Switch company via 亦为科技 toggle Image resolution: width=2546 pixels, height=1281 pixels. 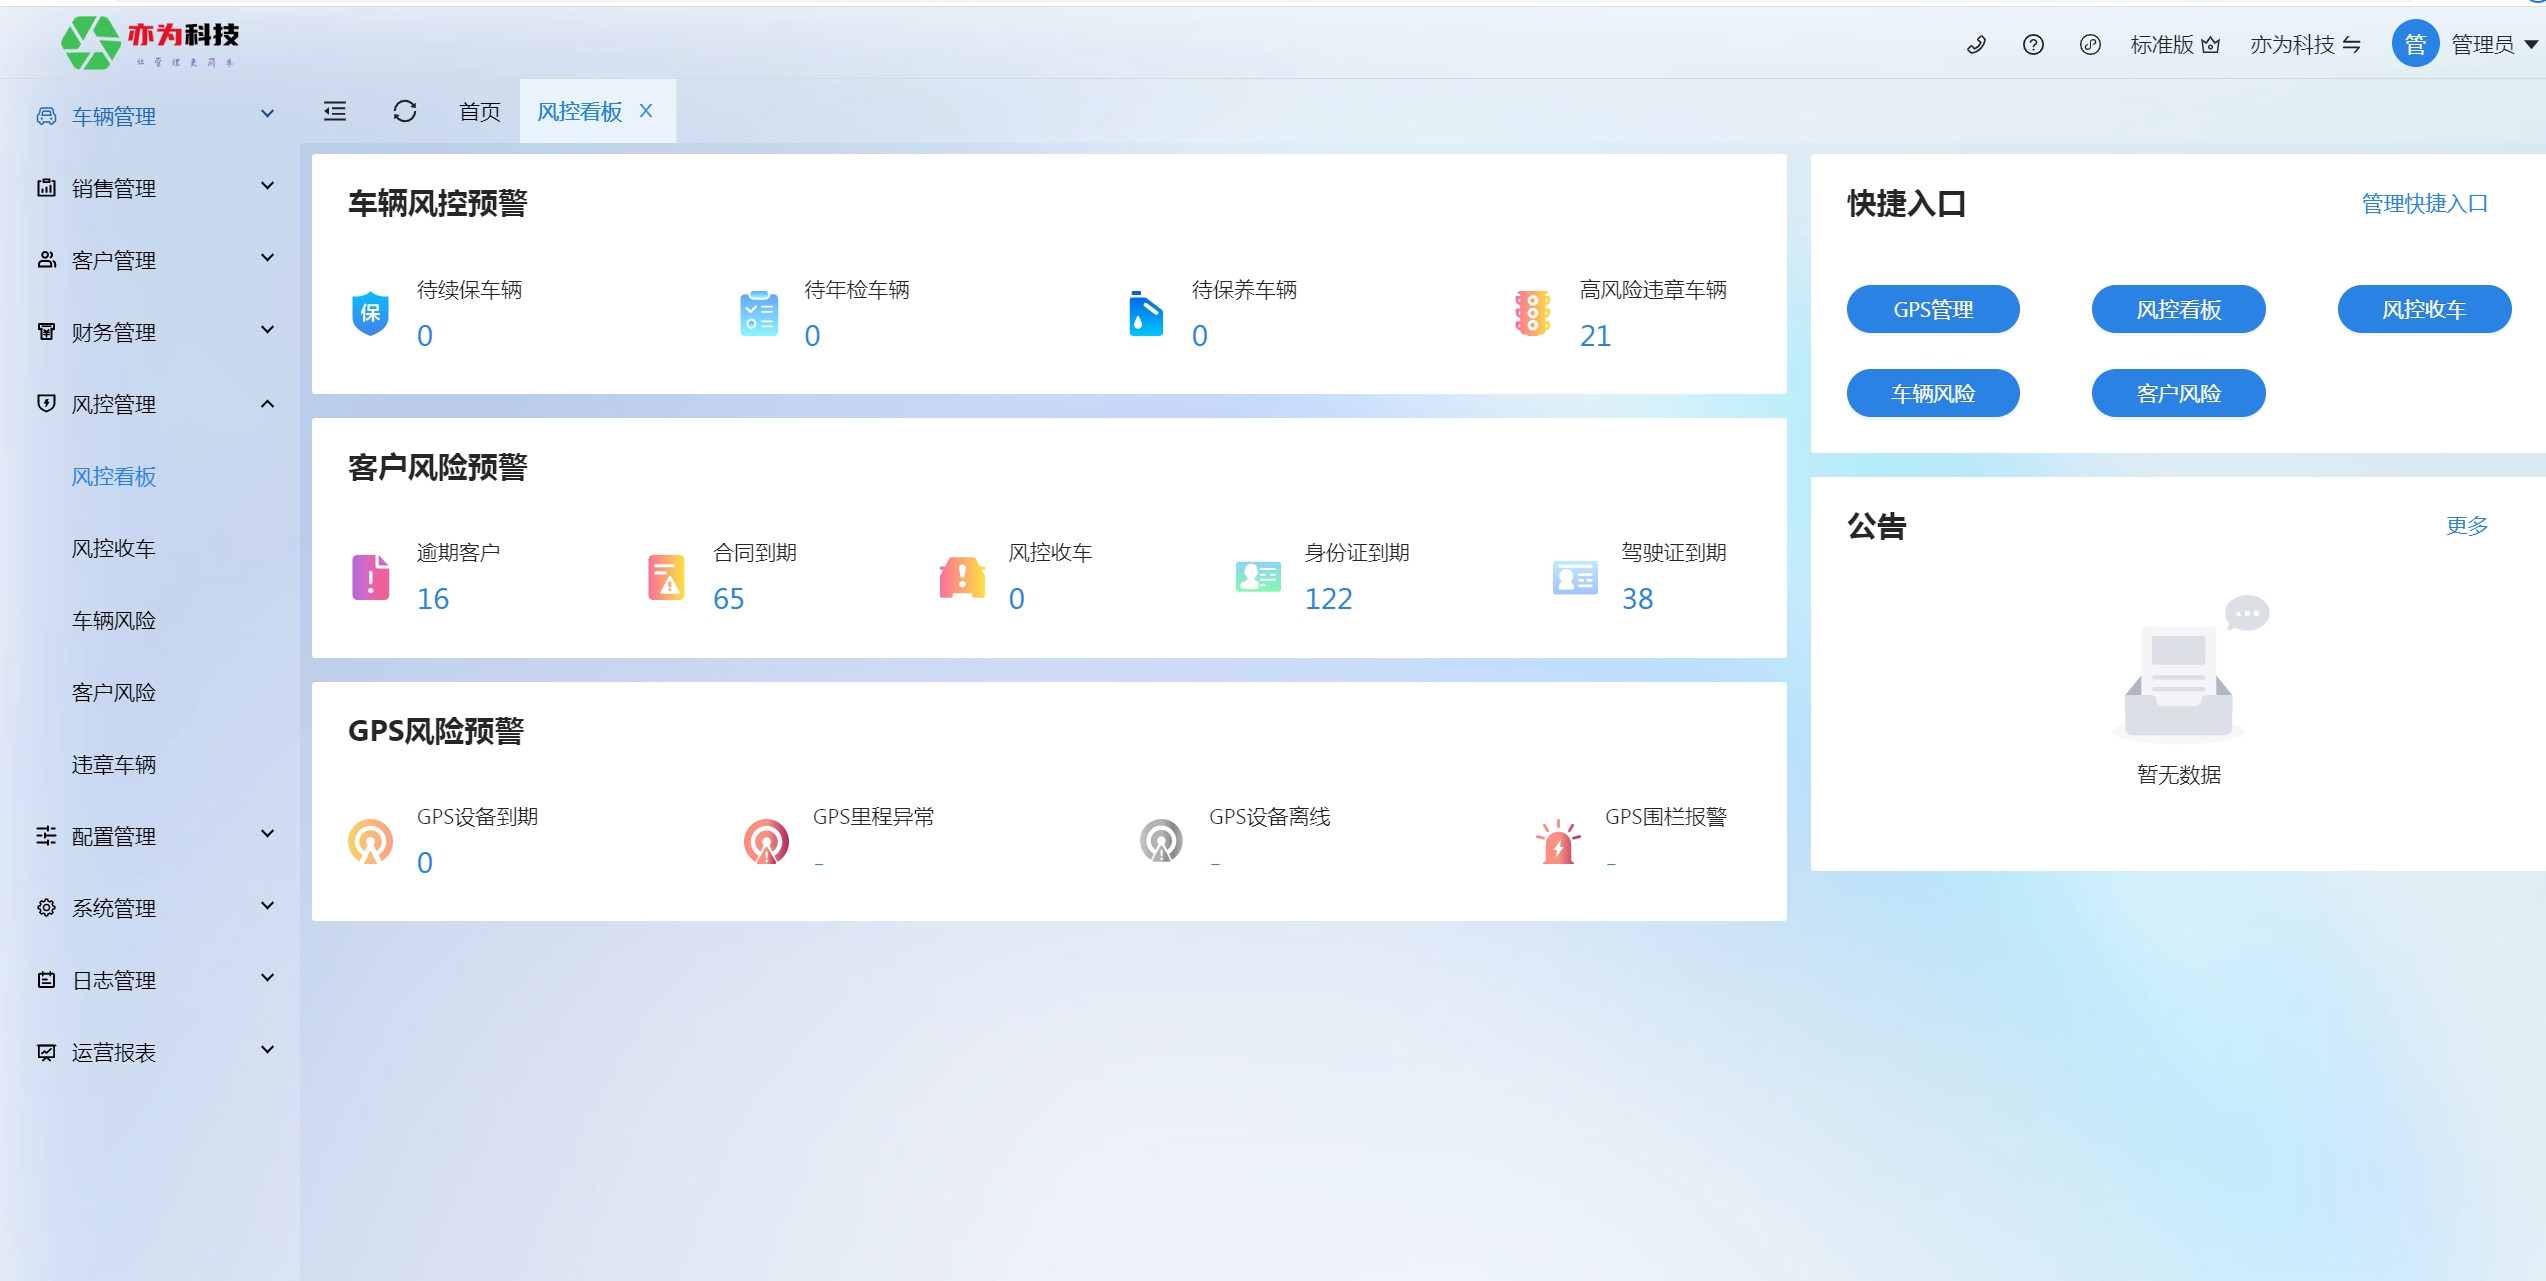pos(2305,45)
